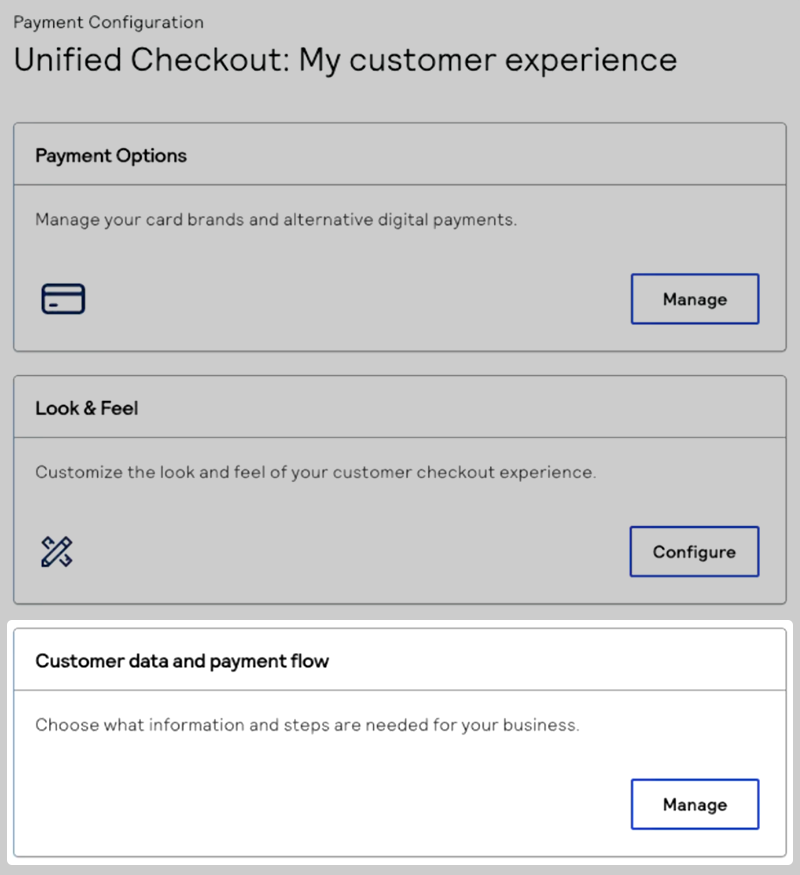Click the Customer data and payment flow header

pyautogui.click(x=181, y=661)
